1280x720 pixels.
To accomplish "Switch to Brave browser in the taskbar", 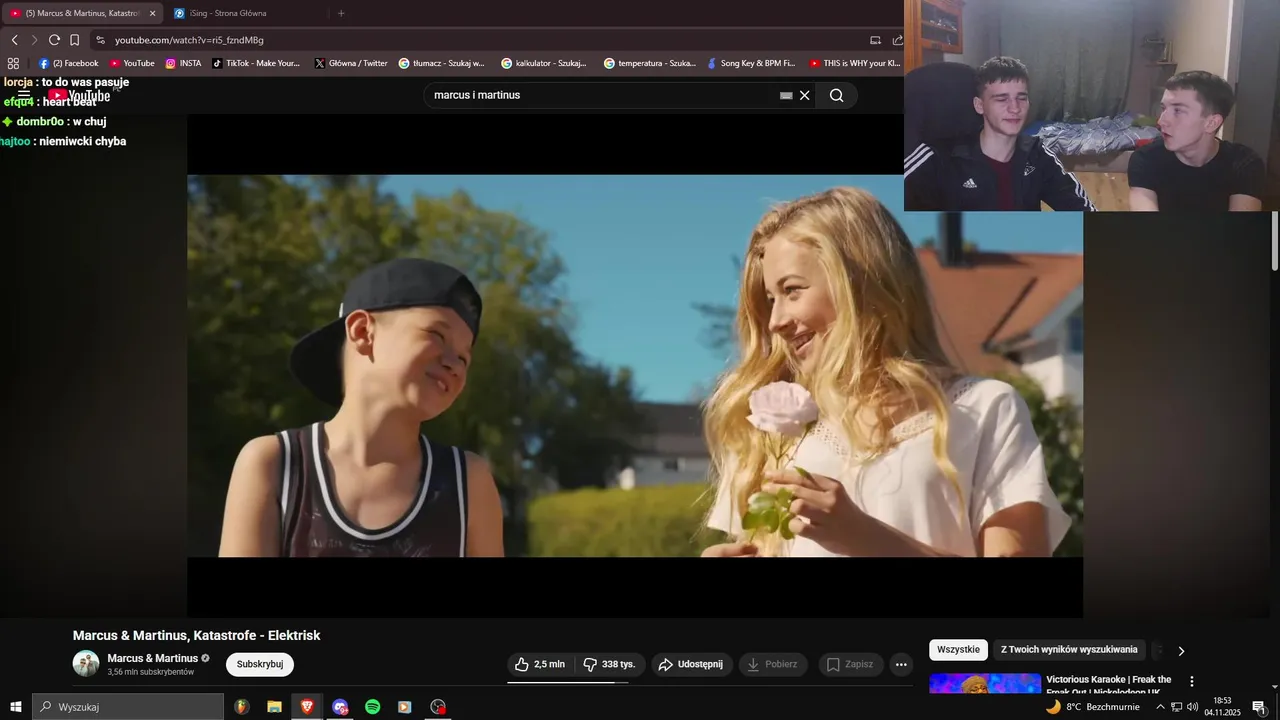I will (307, 707).
